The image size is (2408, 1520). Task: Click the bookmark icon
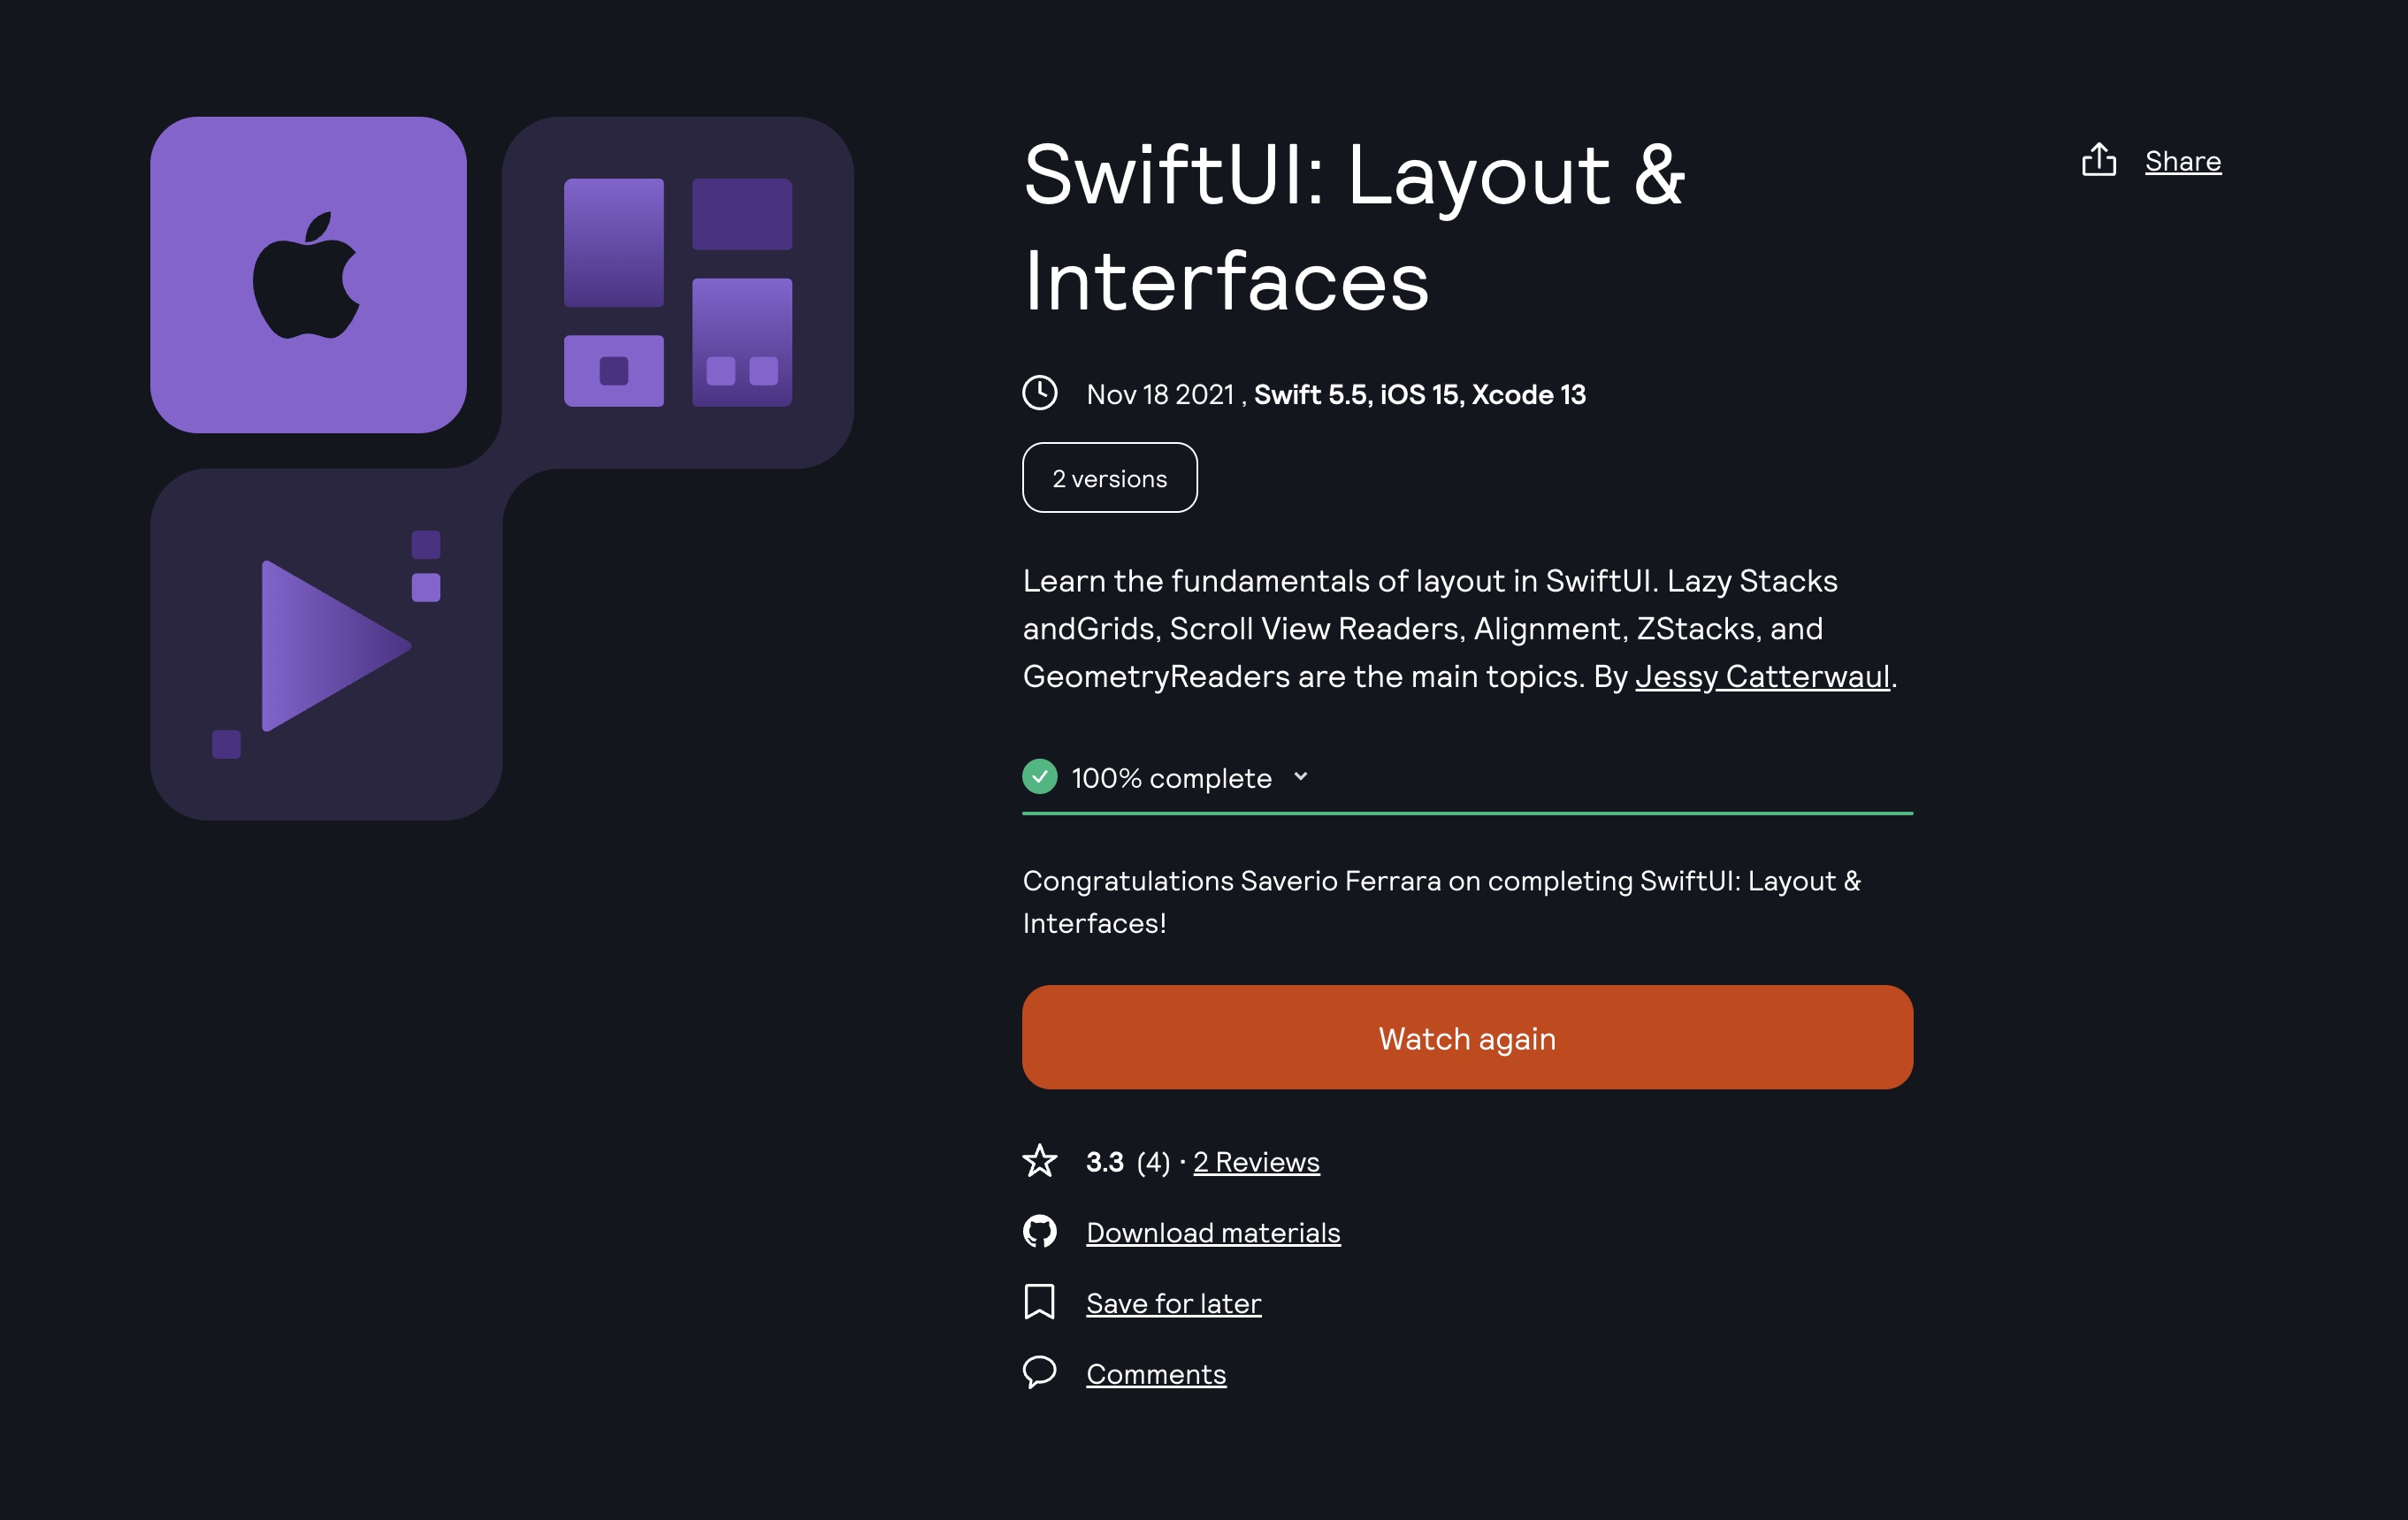tap(1040, 1302)
